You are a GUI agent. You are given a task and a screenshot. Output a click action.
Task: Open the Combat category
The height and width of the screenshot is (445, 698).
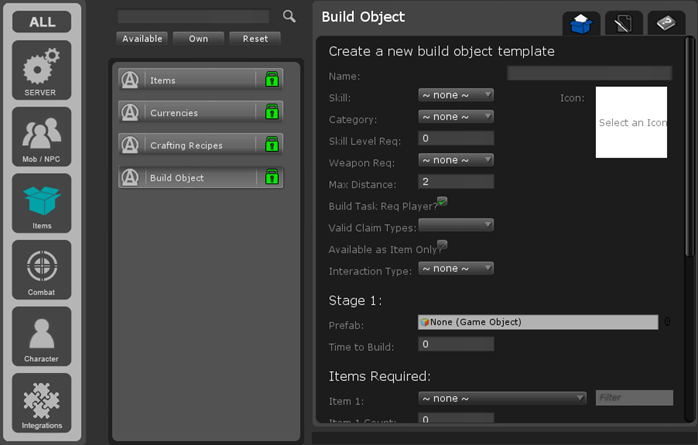pyautogui.click(x=41, y=269)
